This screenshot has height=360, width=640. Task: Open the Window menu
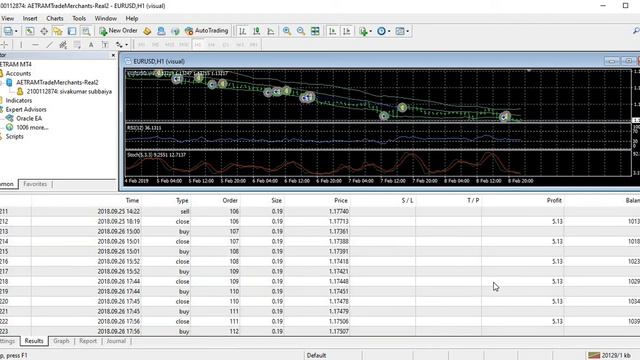click(105, 18)
